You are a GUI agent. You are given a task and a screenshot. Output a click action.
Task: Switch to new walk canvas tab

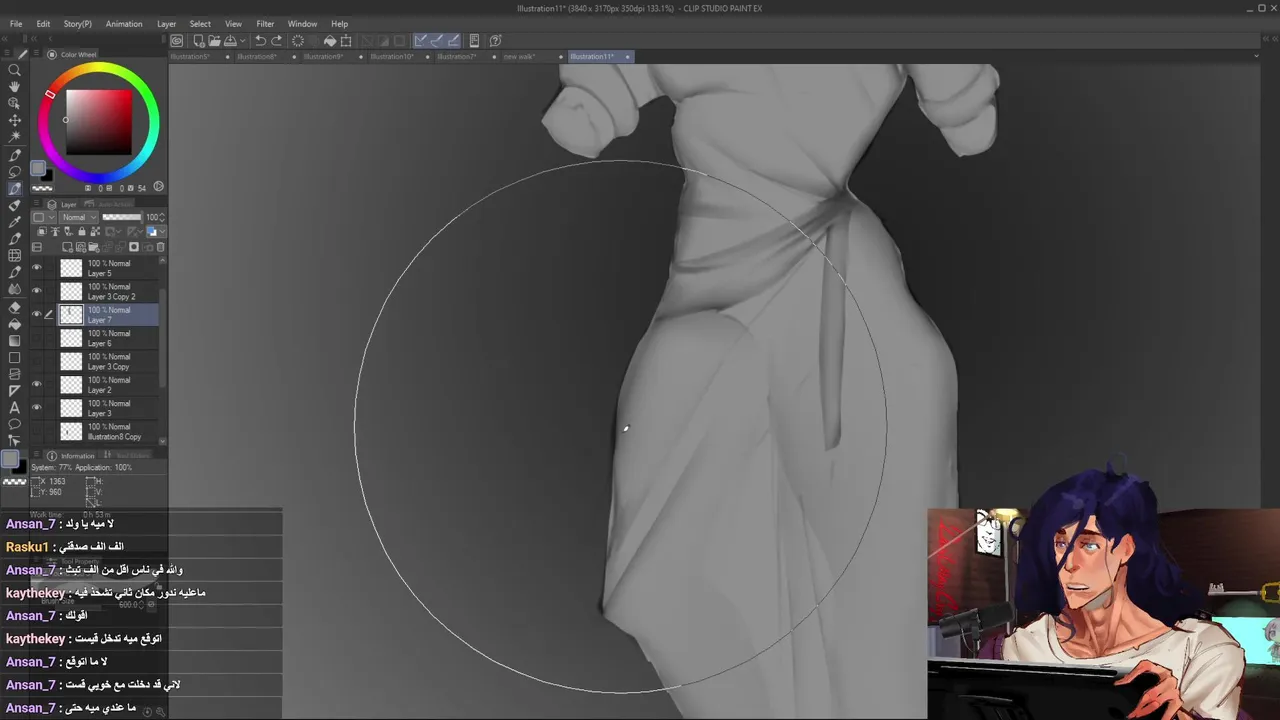tap(519, 57)
